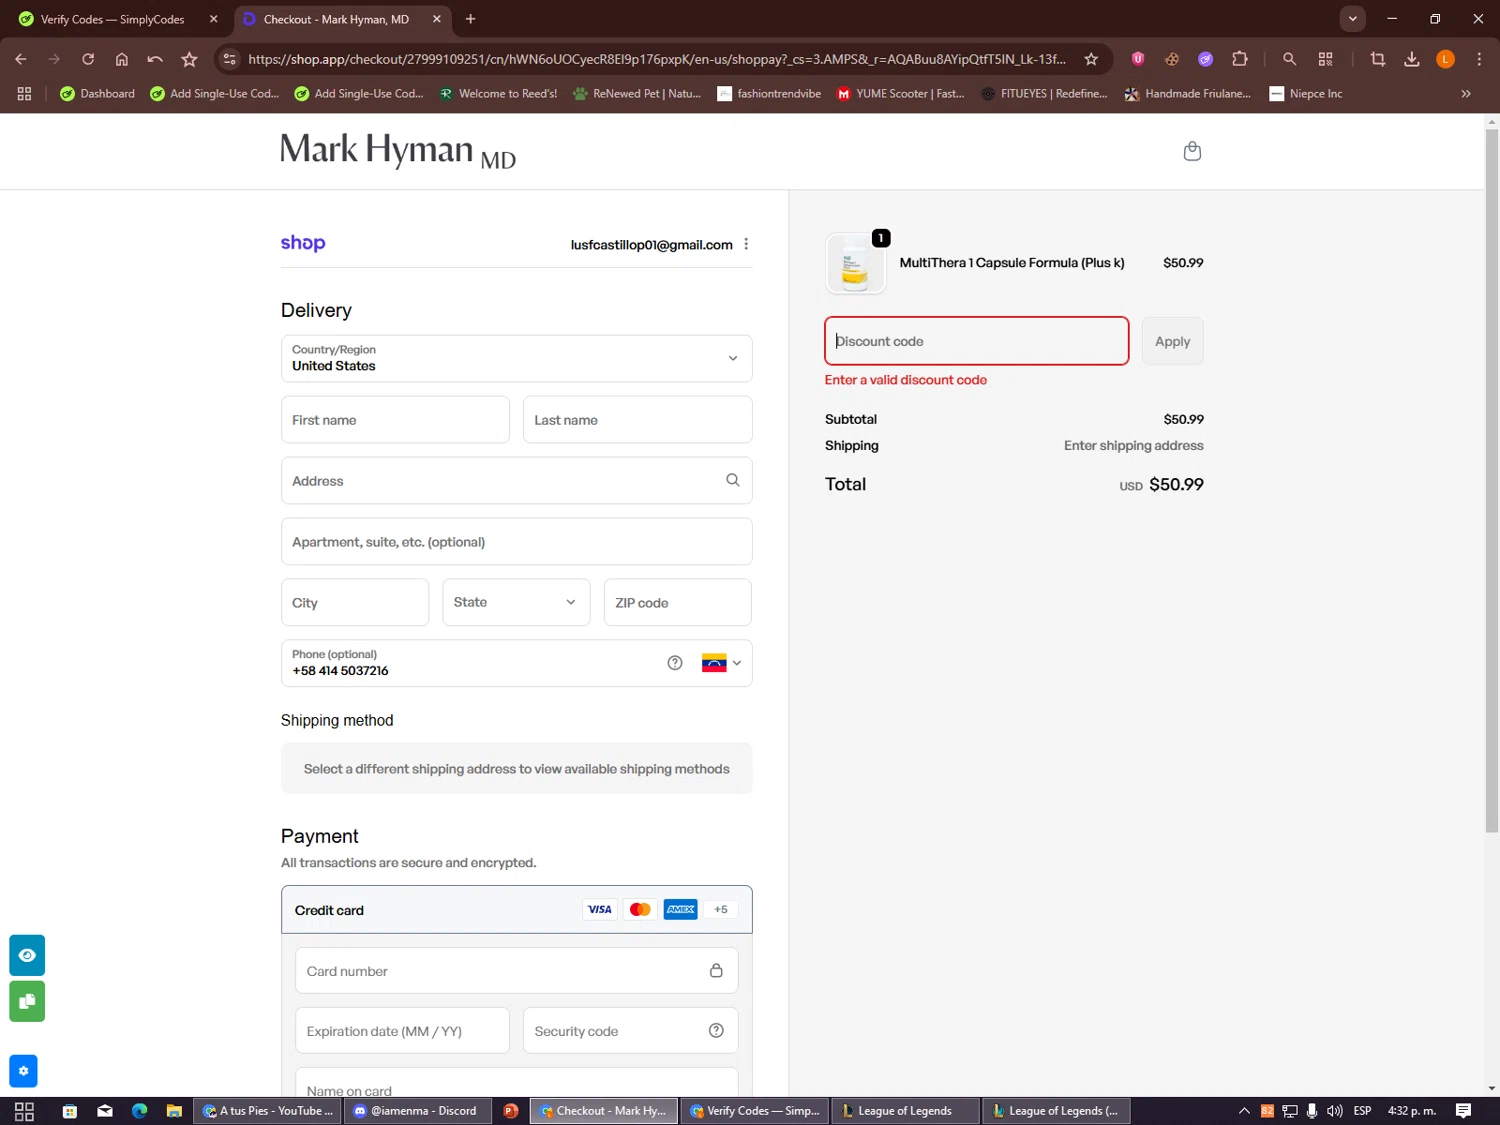Open the phone number help icon
The image size is (1500, 1125).
pos(675,663)
